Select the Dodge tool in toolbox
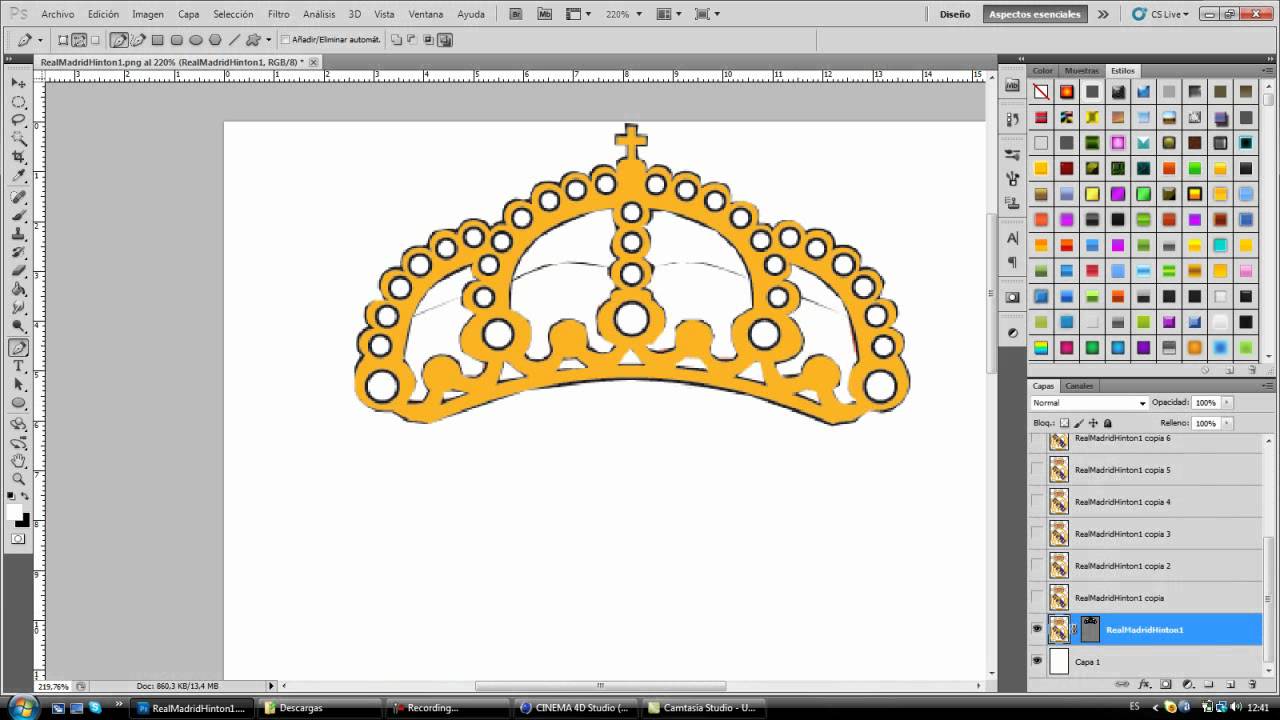1280x720 pixels. 18,328
